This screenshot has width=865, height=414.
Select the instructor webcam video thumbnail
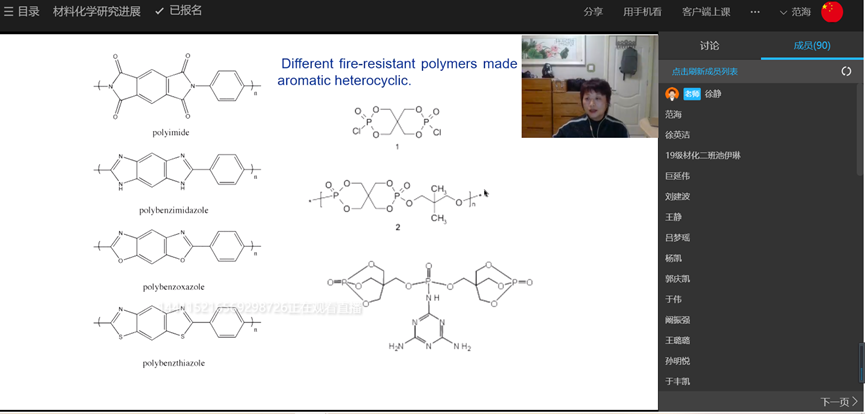click(589, 86)
